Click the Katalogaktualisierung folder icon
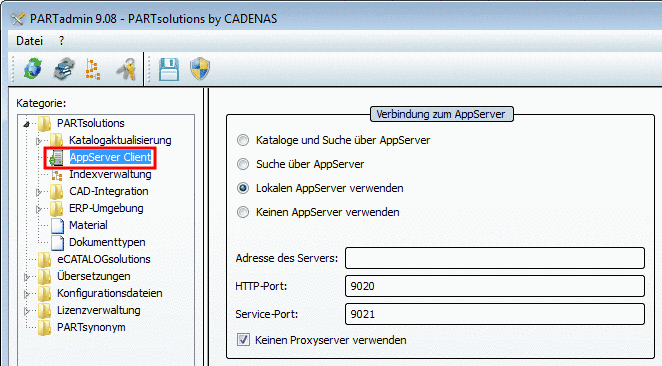The height and width of the screenshot is (366, 662). click(57, 141)
